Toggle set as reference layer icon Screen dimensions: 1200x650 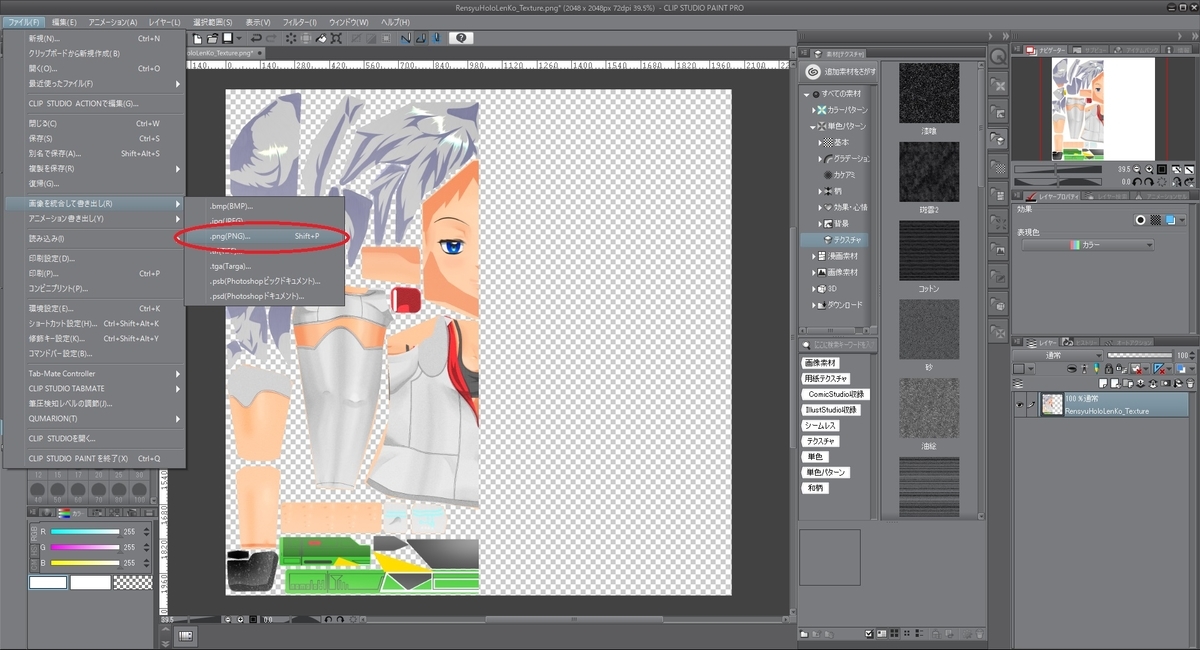coord(1084,368)
